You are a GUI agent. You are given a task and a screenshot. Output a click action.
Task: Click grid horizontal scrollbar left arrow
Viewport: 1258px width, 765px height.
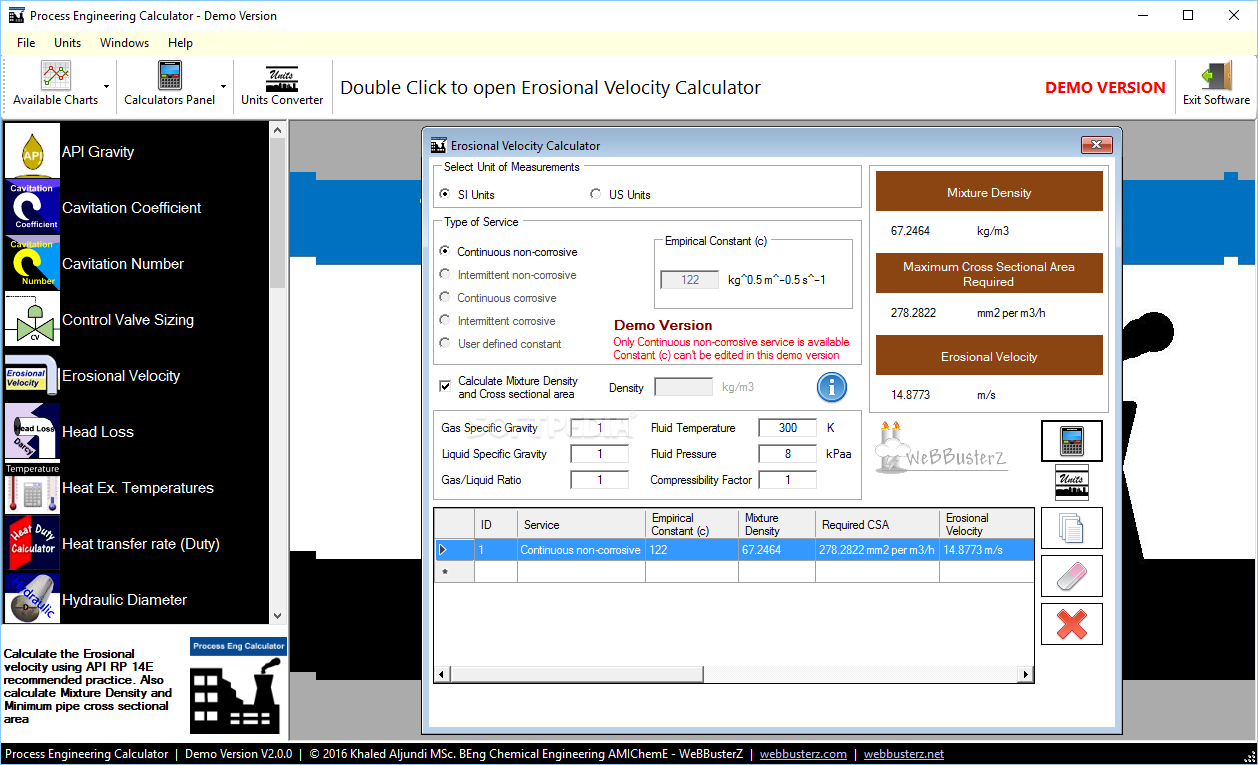[x=441, y=674]
